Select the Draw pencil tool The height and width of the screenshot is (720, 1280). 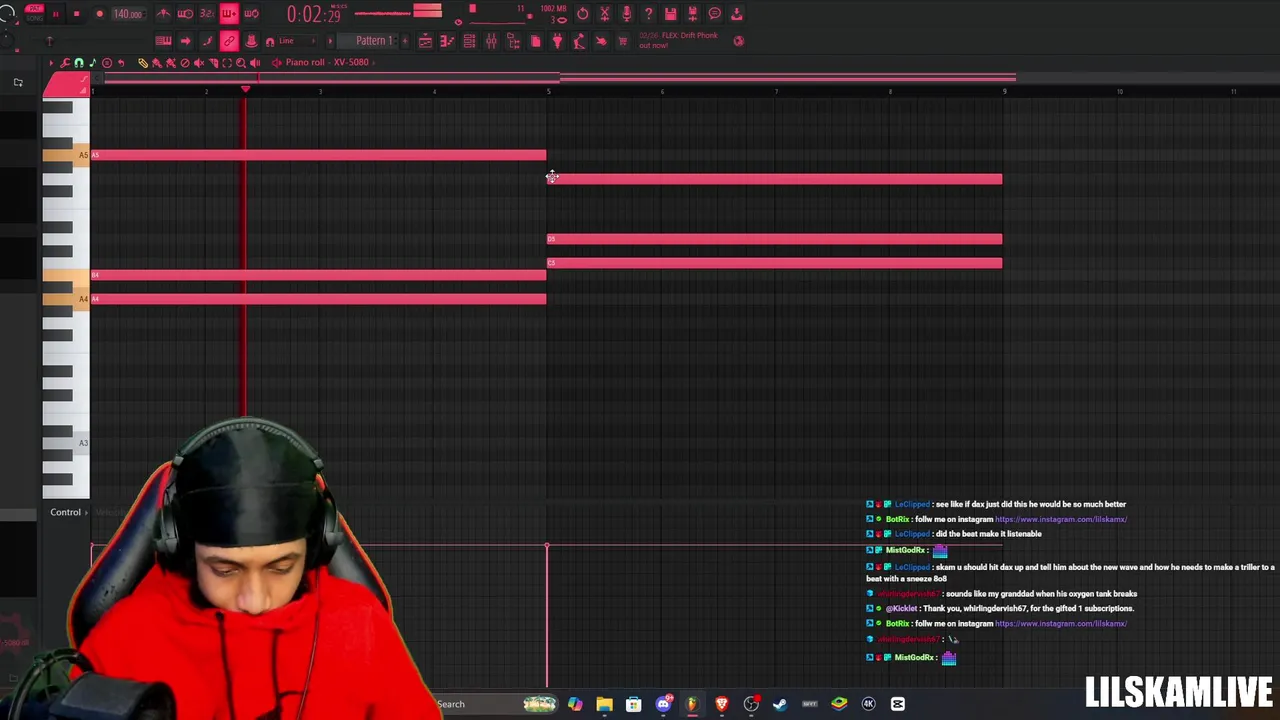coord(143,62)
